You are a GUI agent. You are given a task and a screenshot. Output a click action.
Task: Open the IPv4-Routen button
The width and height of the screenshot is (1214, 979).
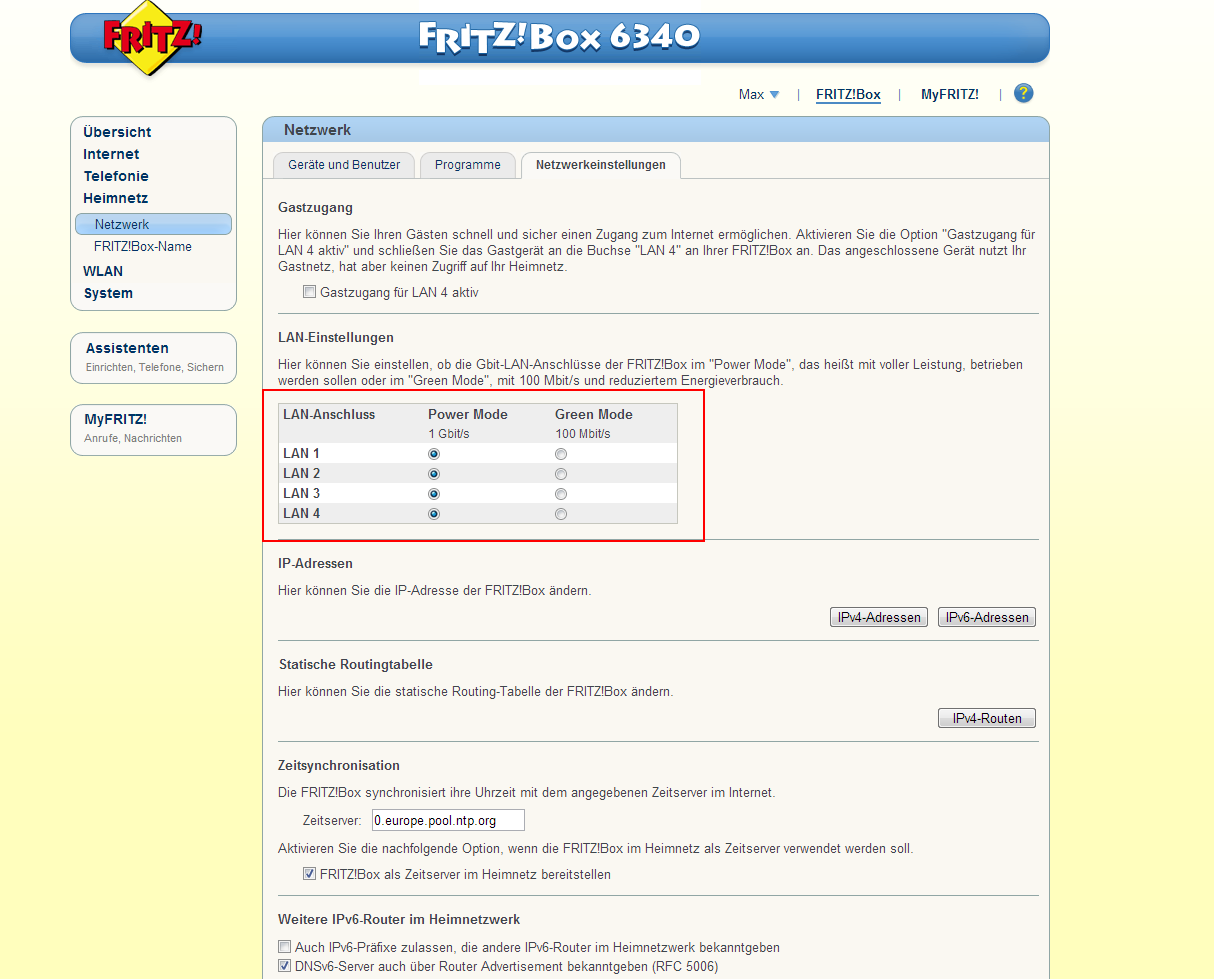987,718
